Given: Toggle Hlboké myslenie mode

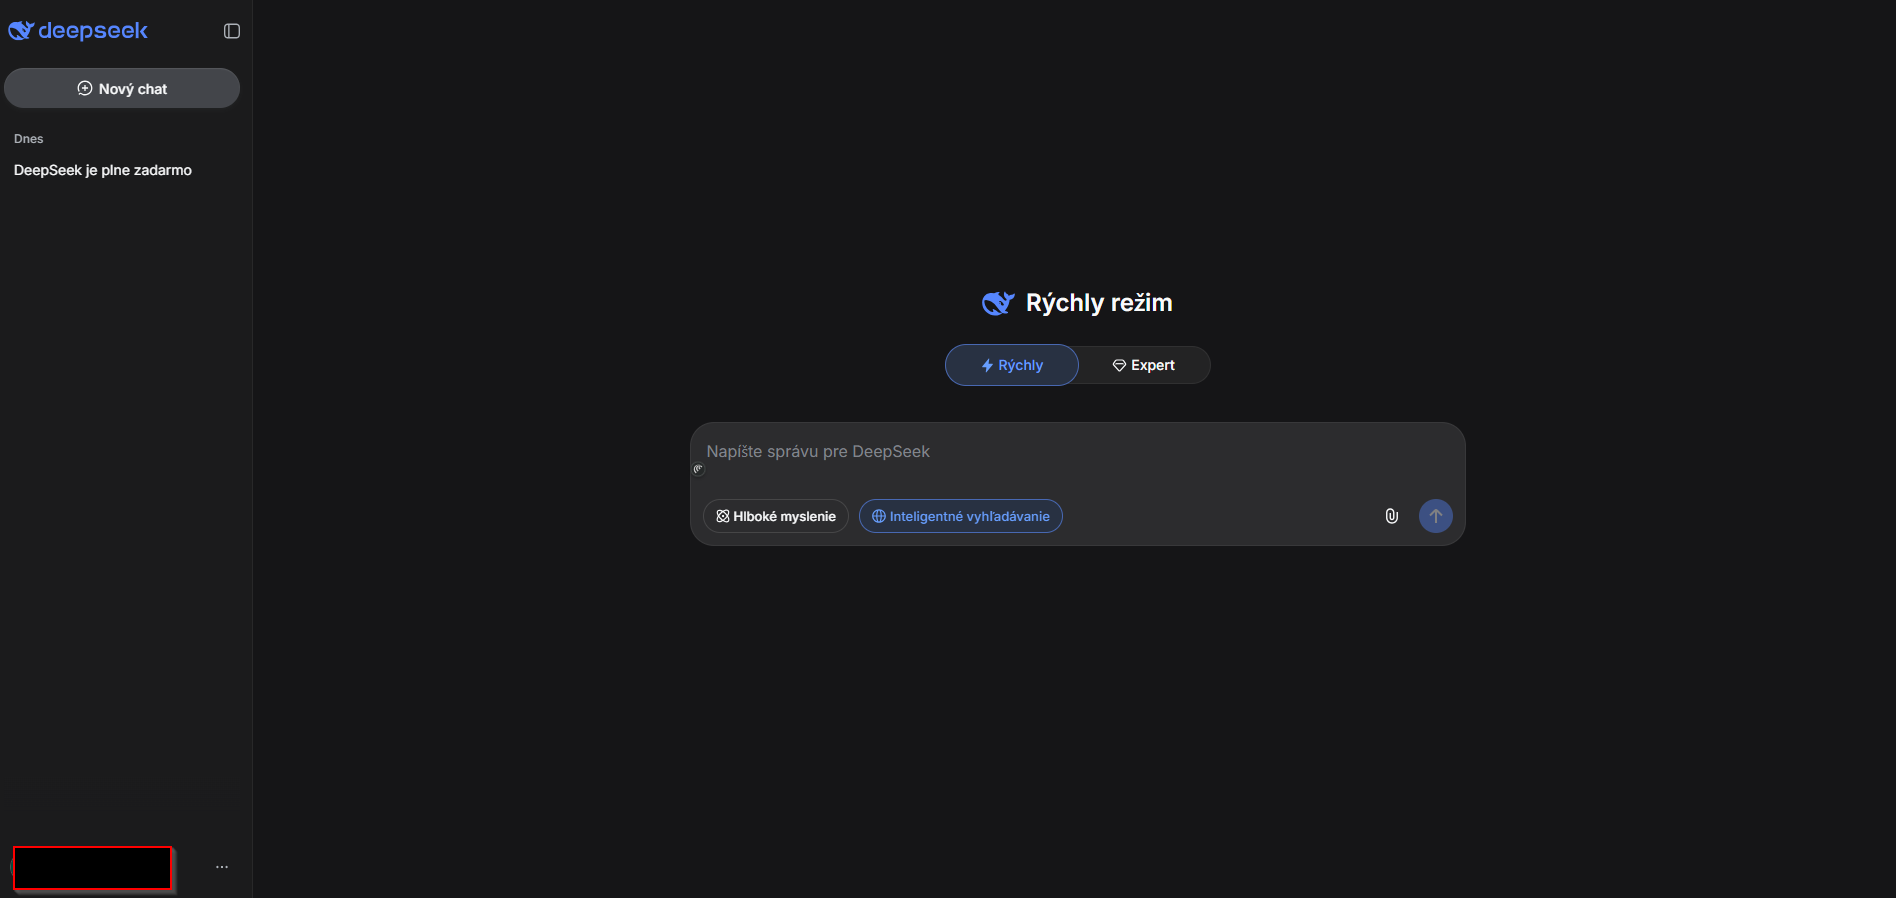Looking at the screenshot, I should (776, 516).
